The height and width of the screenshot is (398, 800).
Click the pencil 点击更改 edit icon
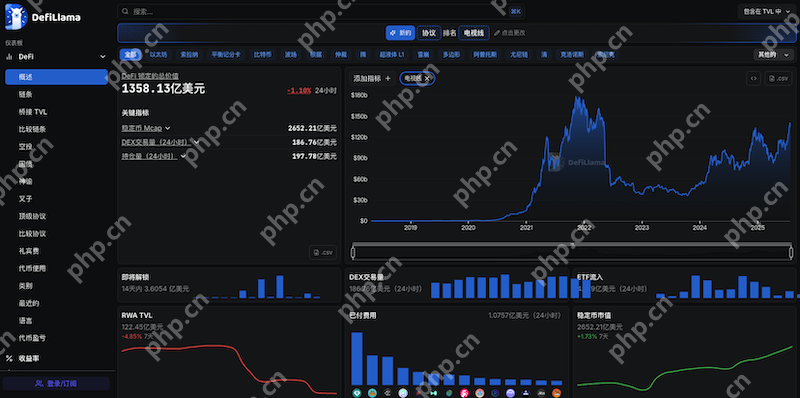point(497,33)
